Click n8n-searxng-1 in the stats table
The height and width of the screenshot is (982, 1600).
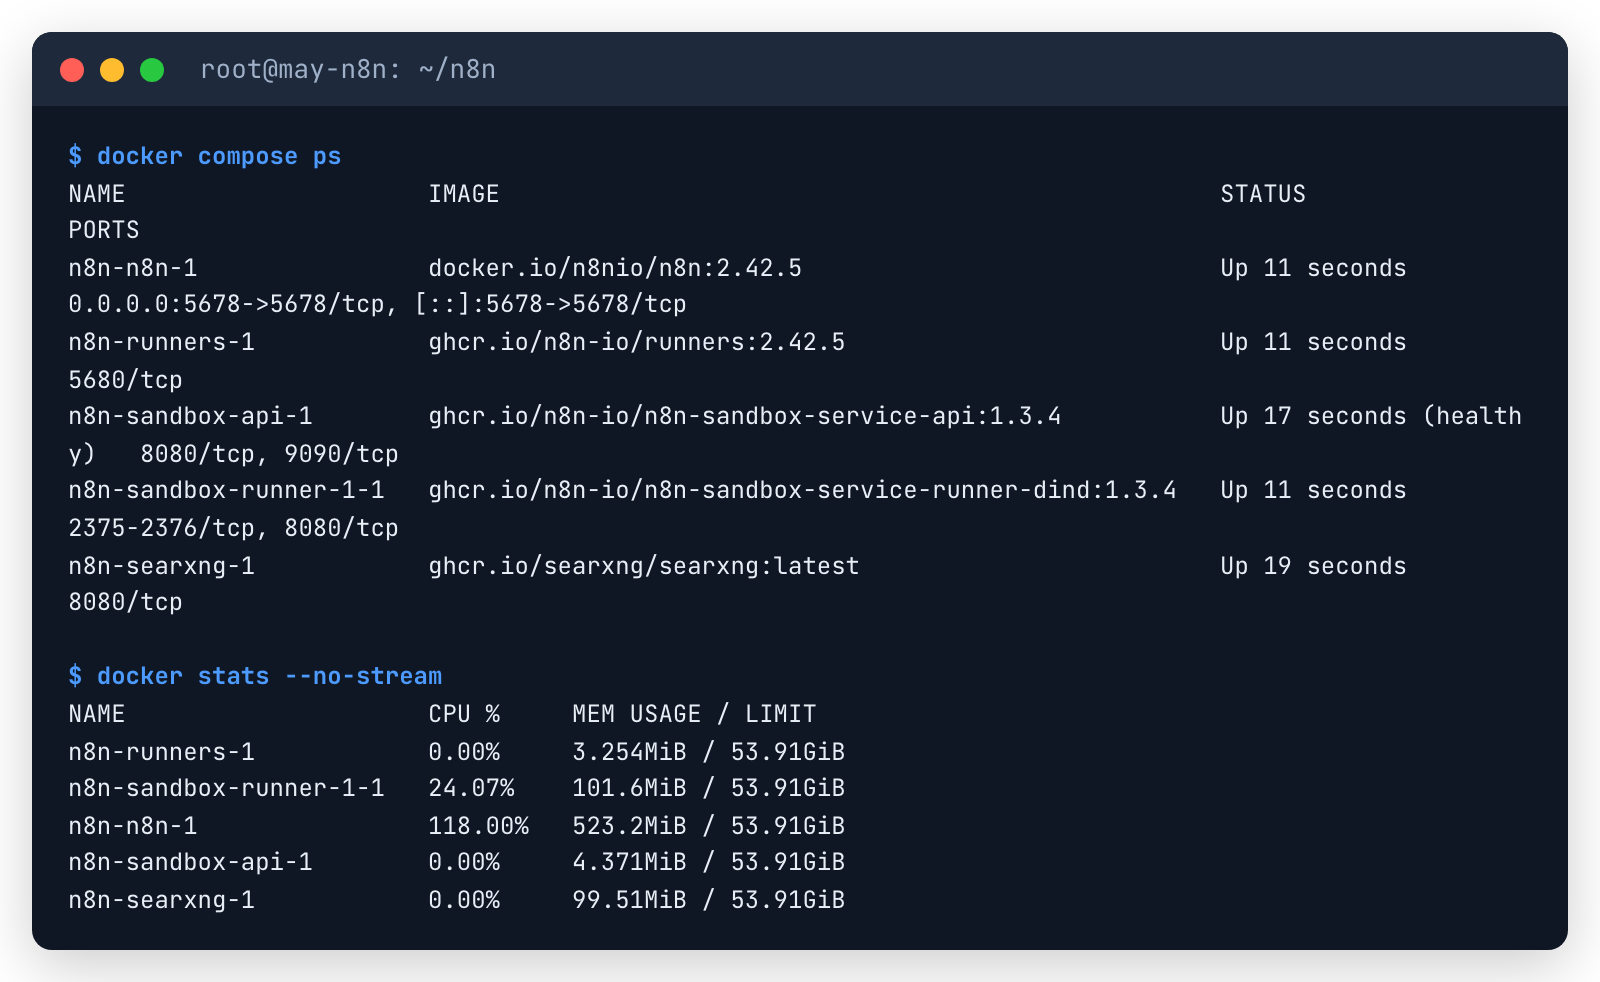[x=162, y=900]
